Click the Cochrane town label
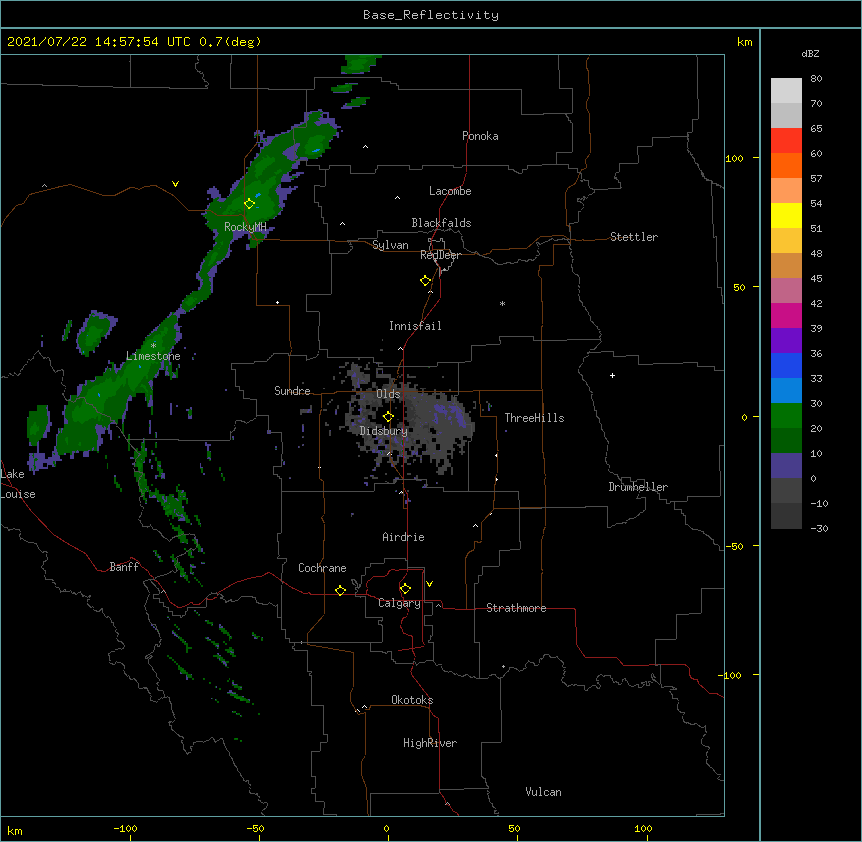The width and height of the screenshot is (862, 842). (322, 568)
